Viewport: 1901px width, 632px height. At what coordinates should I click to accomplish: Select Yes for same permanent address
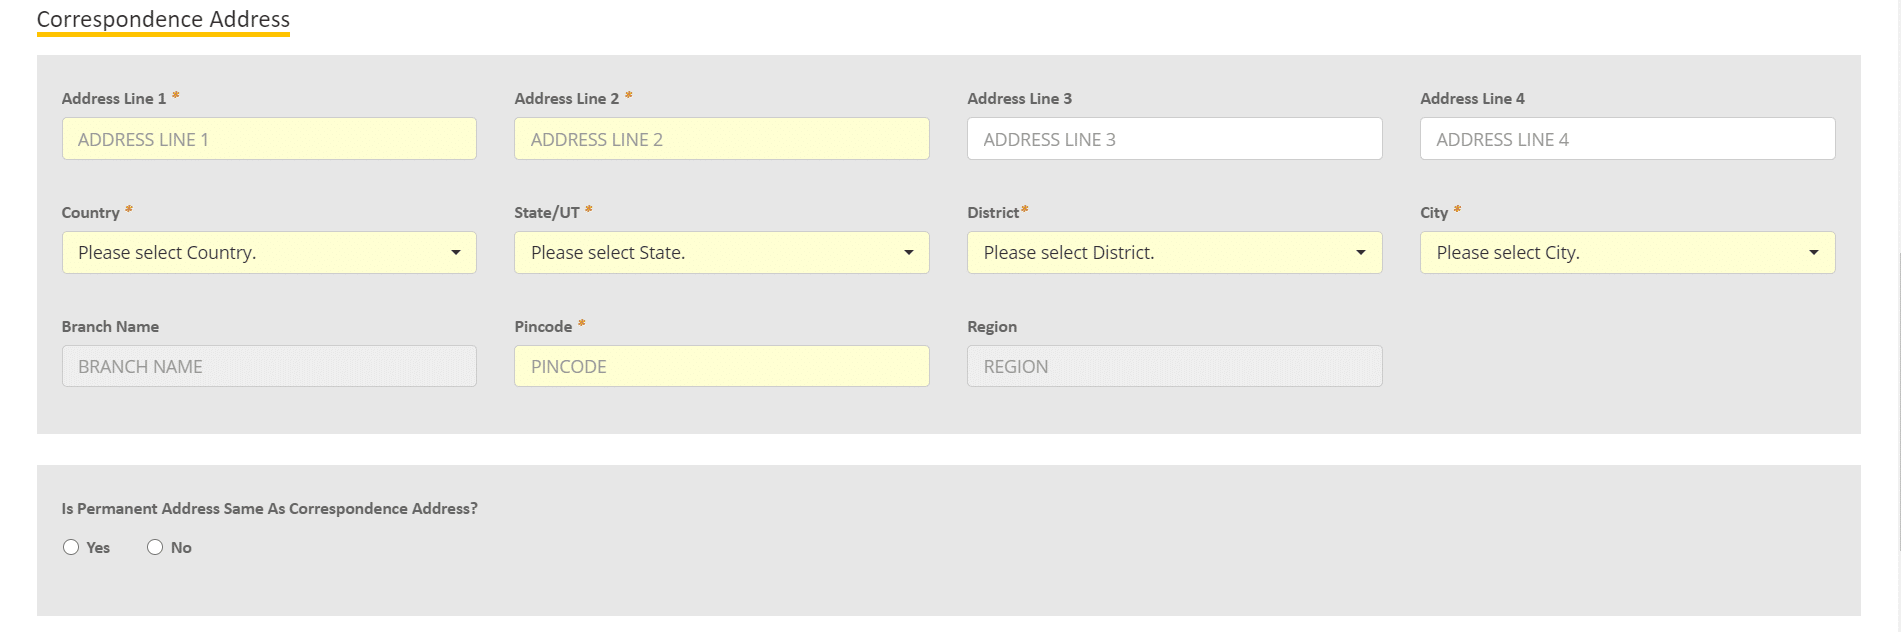point(71,547)
